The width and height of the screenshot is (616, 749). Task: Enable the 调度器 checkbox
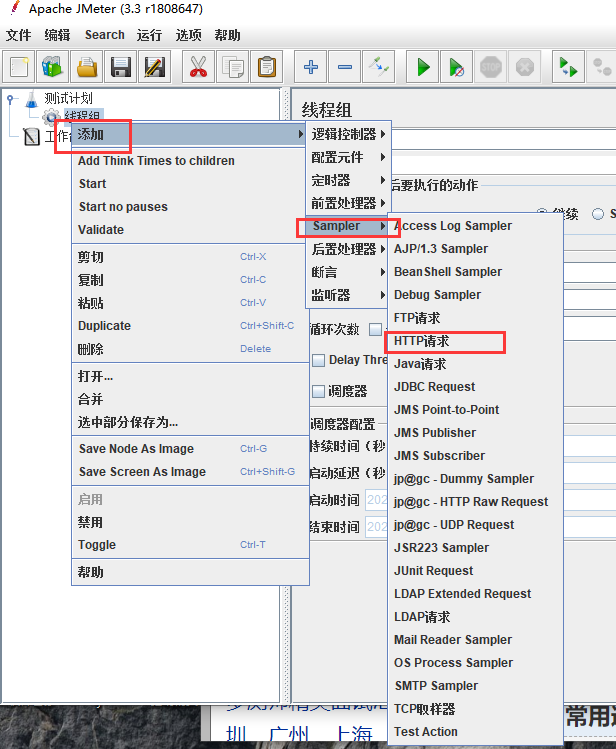click(319, 392)
